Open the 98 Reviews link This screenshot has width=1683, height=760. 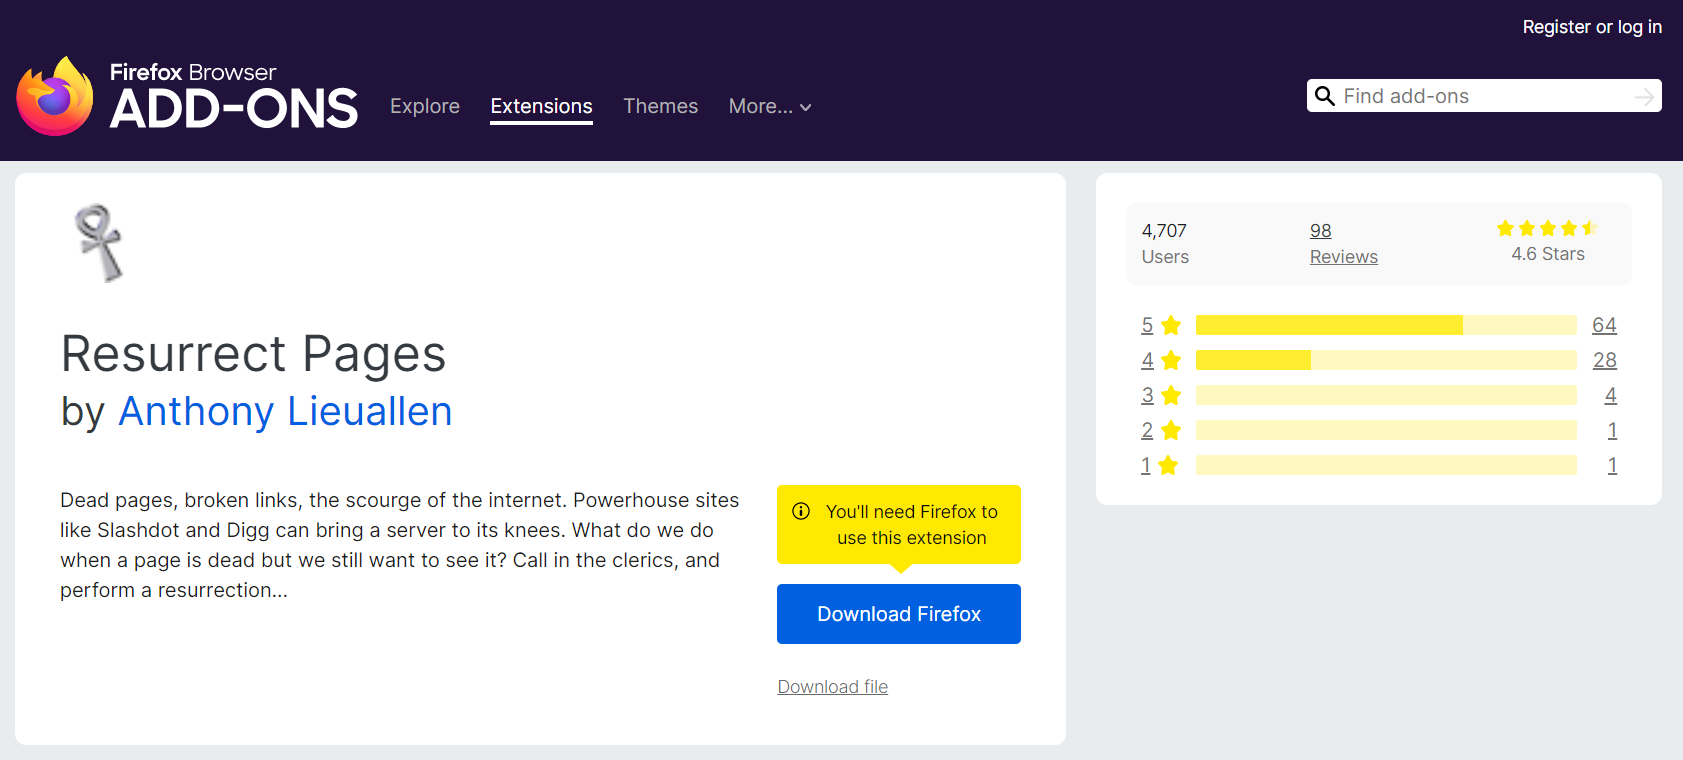[1344, 243]
